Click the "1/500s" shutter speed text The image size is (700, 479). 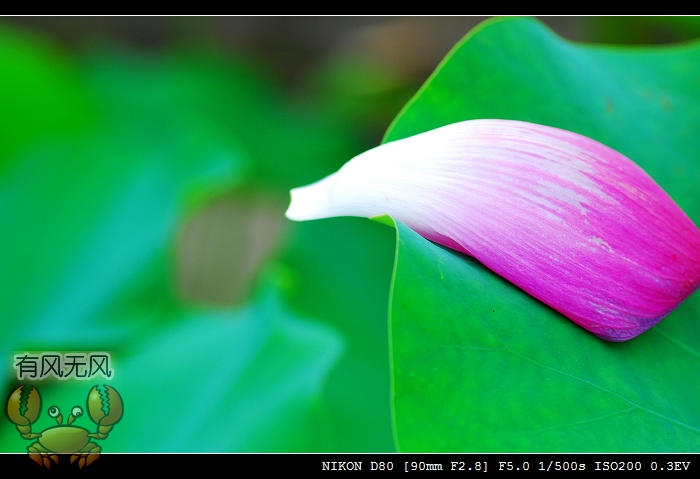click(562, 467)
